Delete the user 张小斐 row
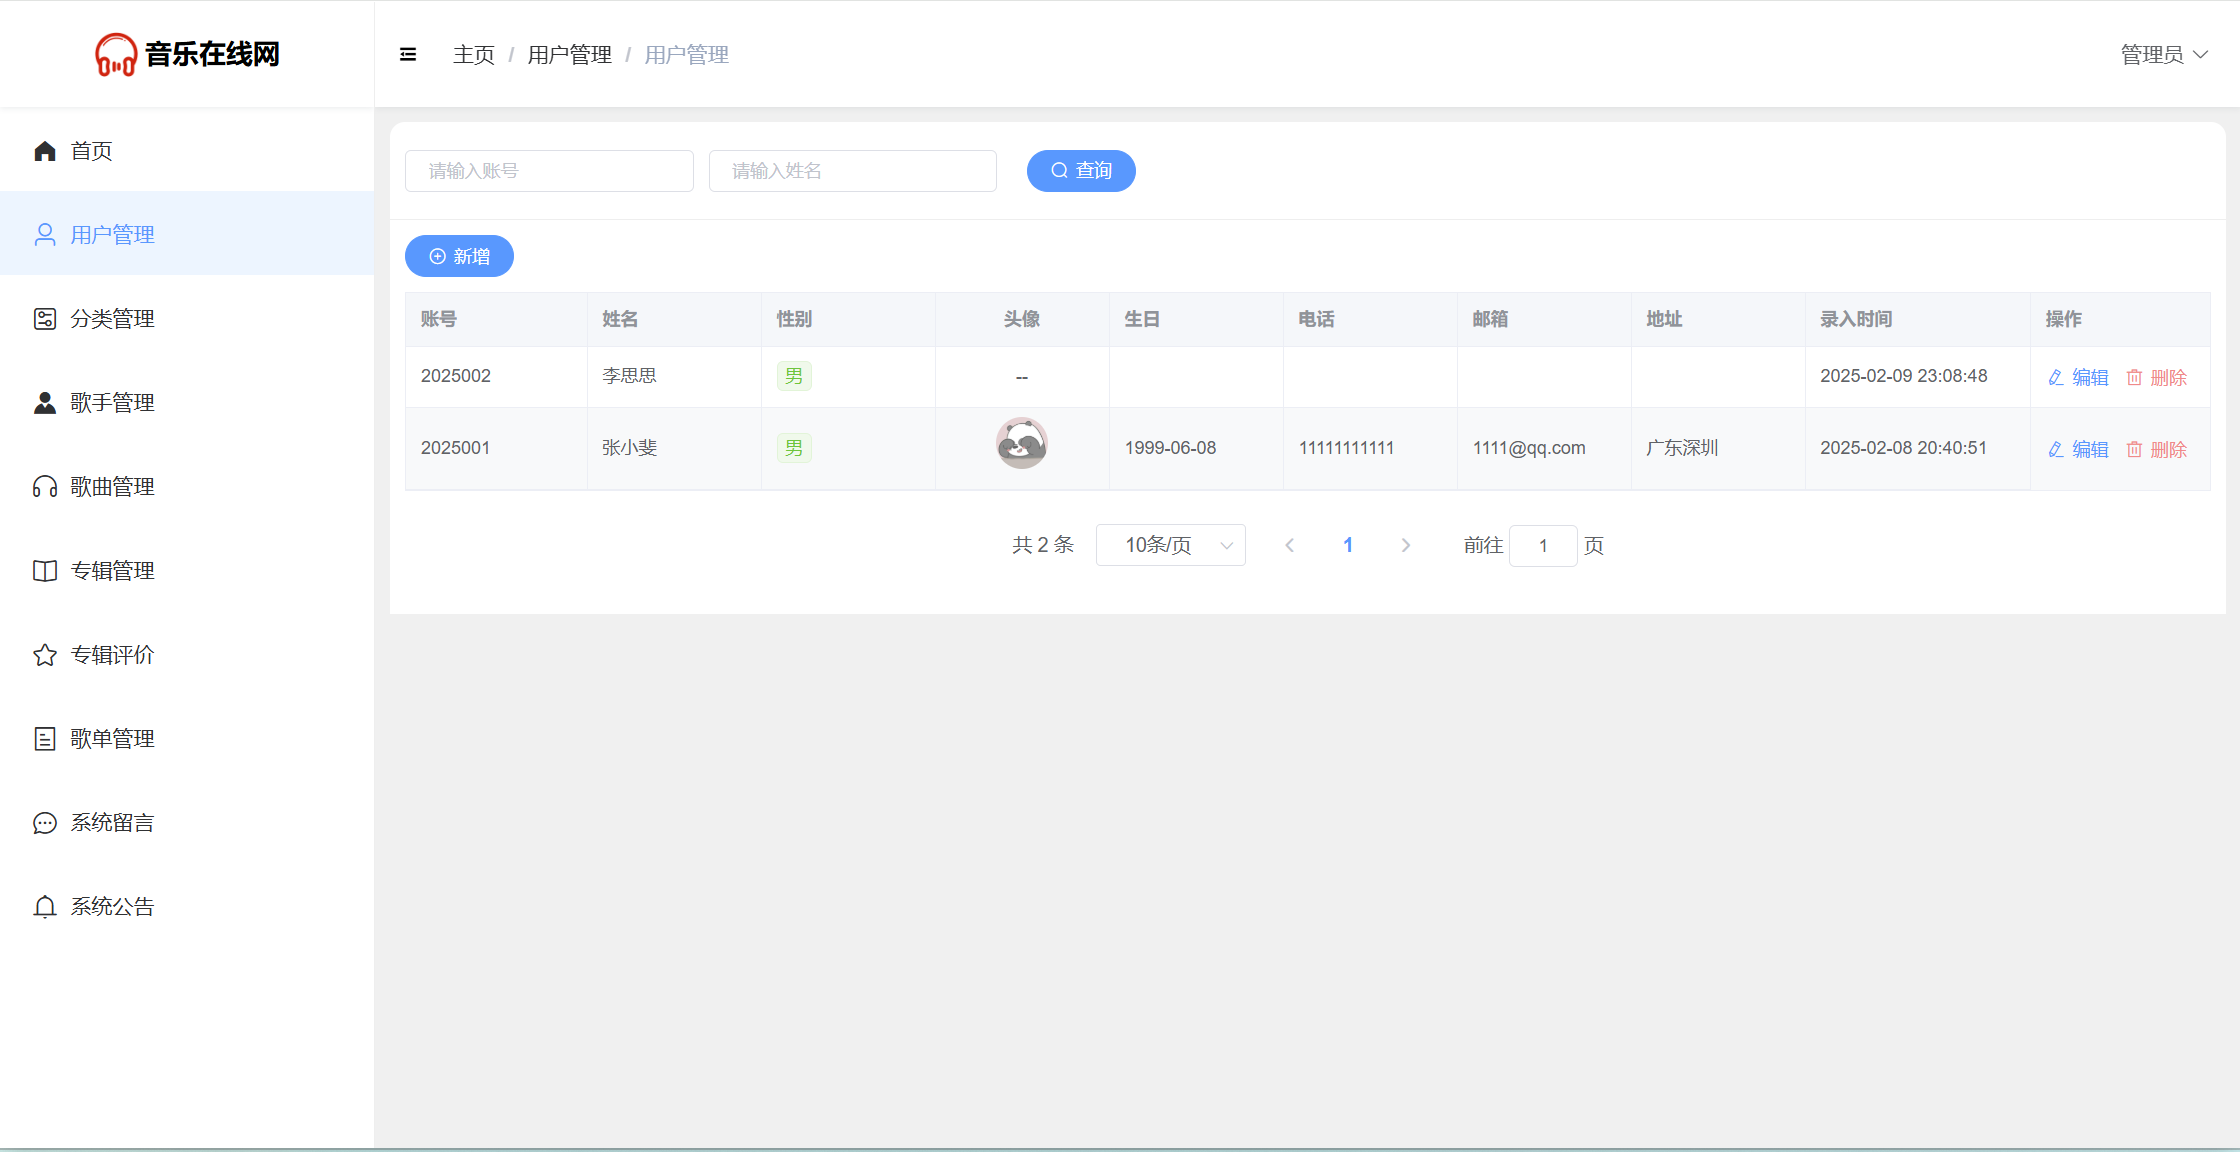 [x=2157, y=449]
